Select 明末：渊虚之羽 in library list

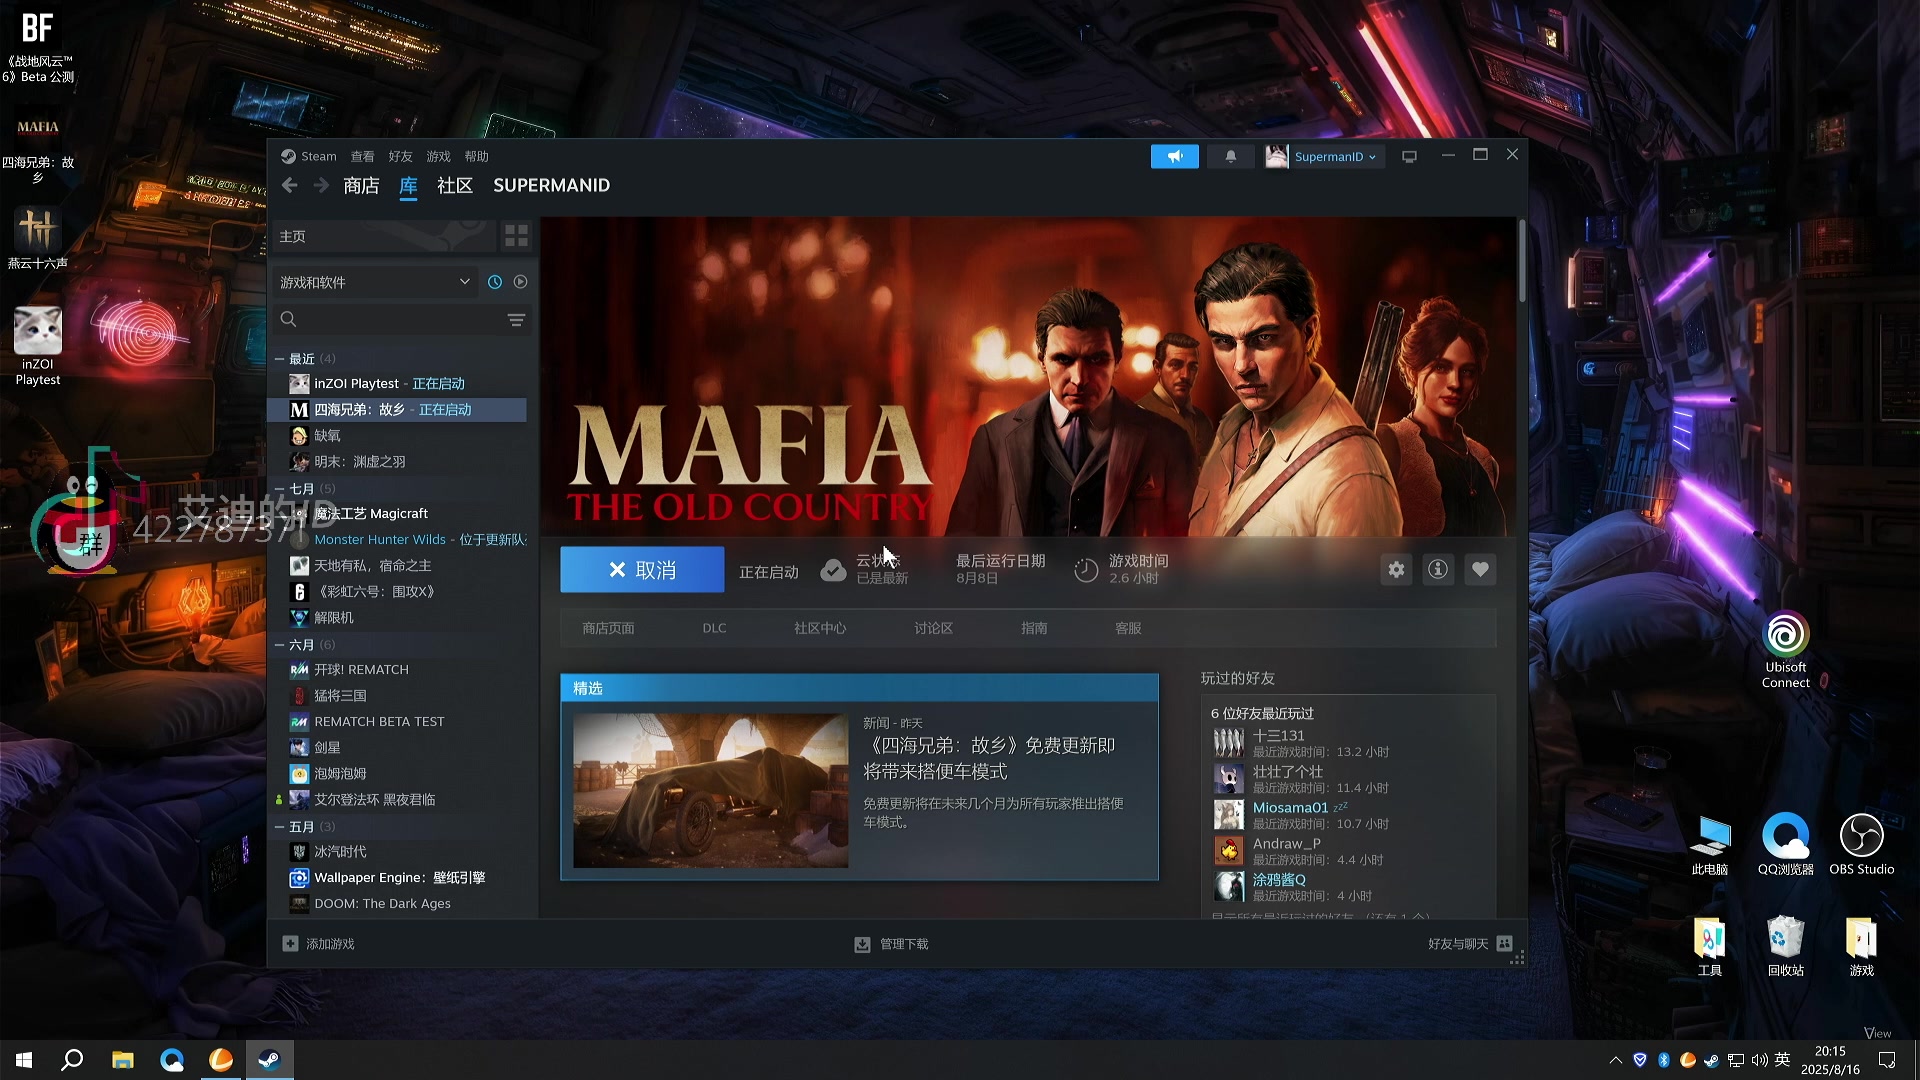click(398, 462)
